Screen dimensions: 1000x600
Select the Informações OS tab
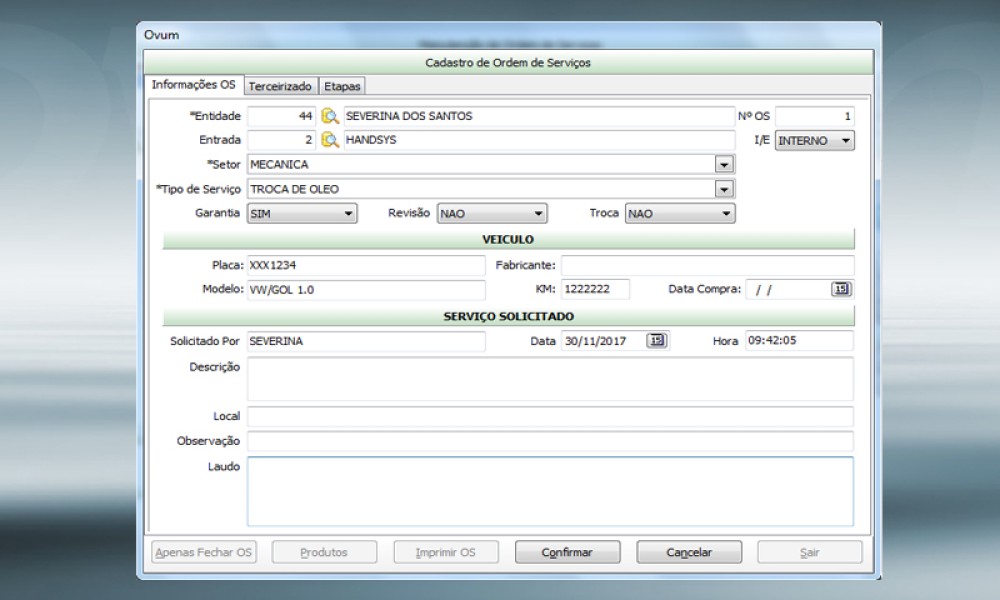(x=193, y=85)
